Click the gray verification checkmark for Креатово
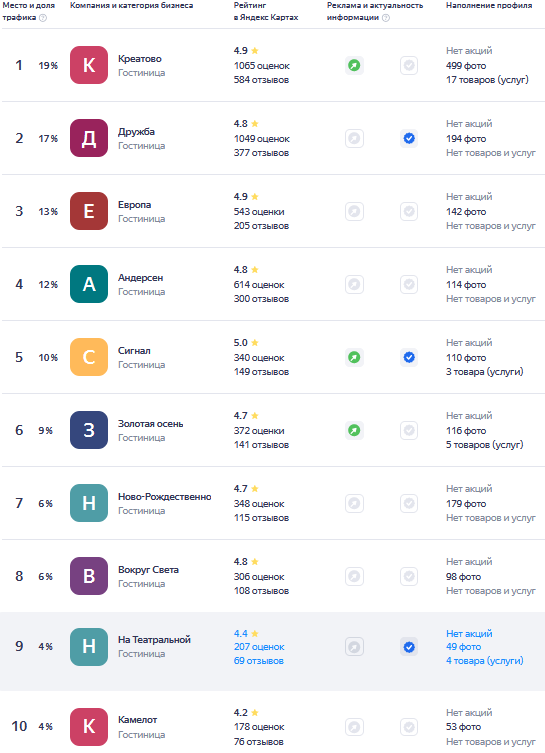This screenshot has height=753, width=545. click(x=409, y=65)
